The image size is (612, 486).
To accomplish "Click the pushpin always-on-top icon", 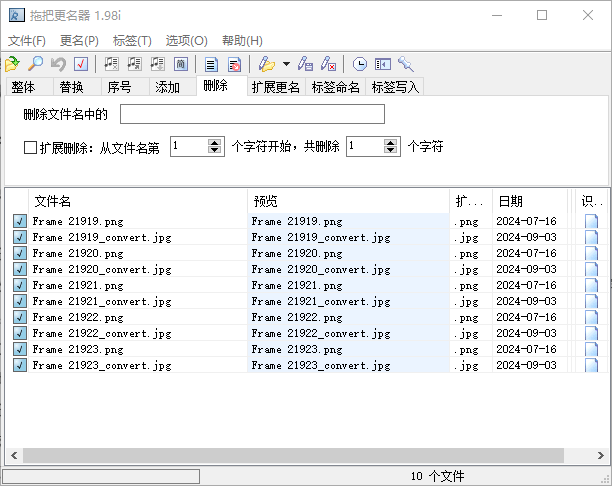I will coord(406,64).
